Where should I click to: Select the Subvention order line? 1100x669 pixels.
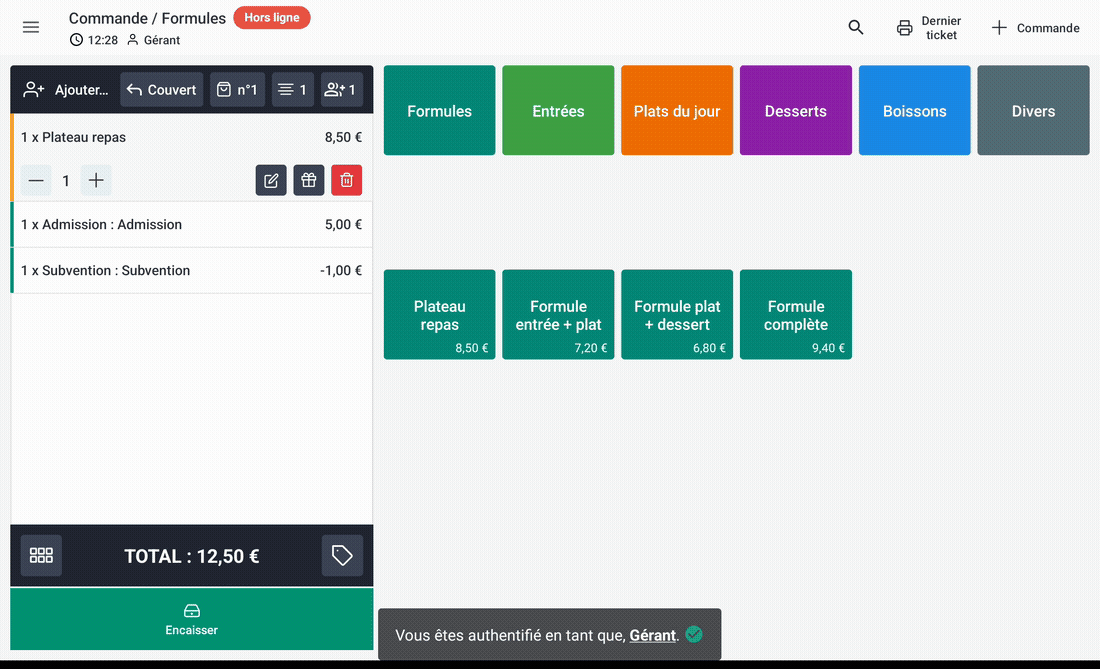pyautogui.click(x=192, y=271)
